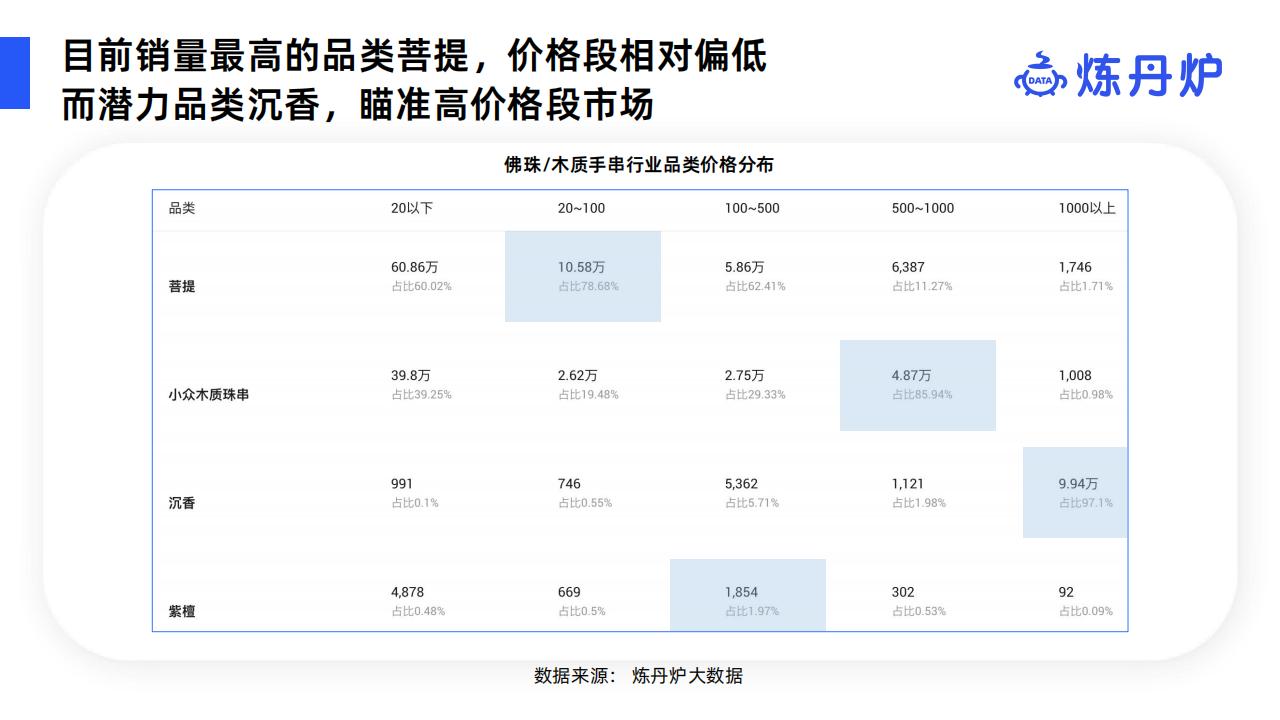Click the 746 cell value

coord(569,484)
